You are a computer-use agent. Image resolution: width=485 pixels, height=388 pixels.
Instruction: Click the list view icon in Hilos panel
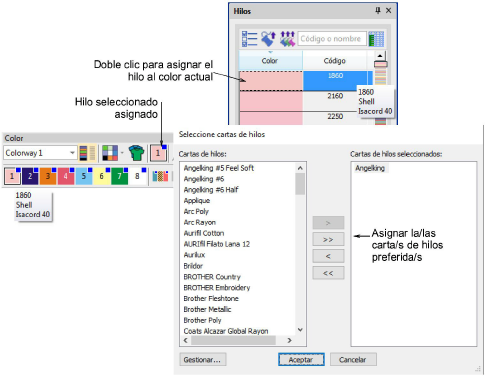249,39
